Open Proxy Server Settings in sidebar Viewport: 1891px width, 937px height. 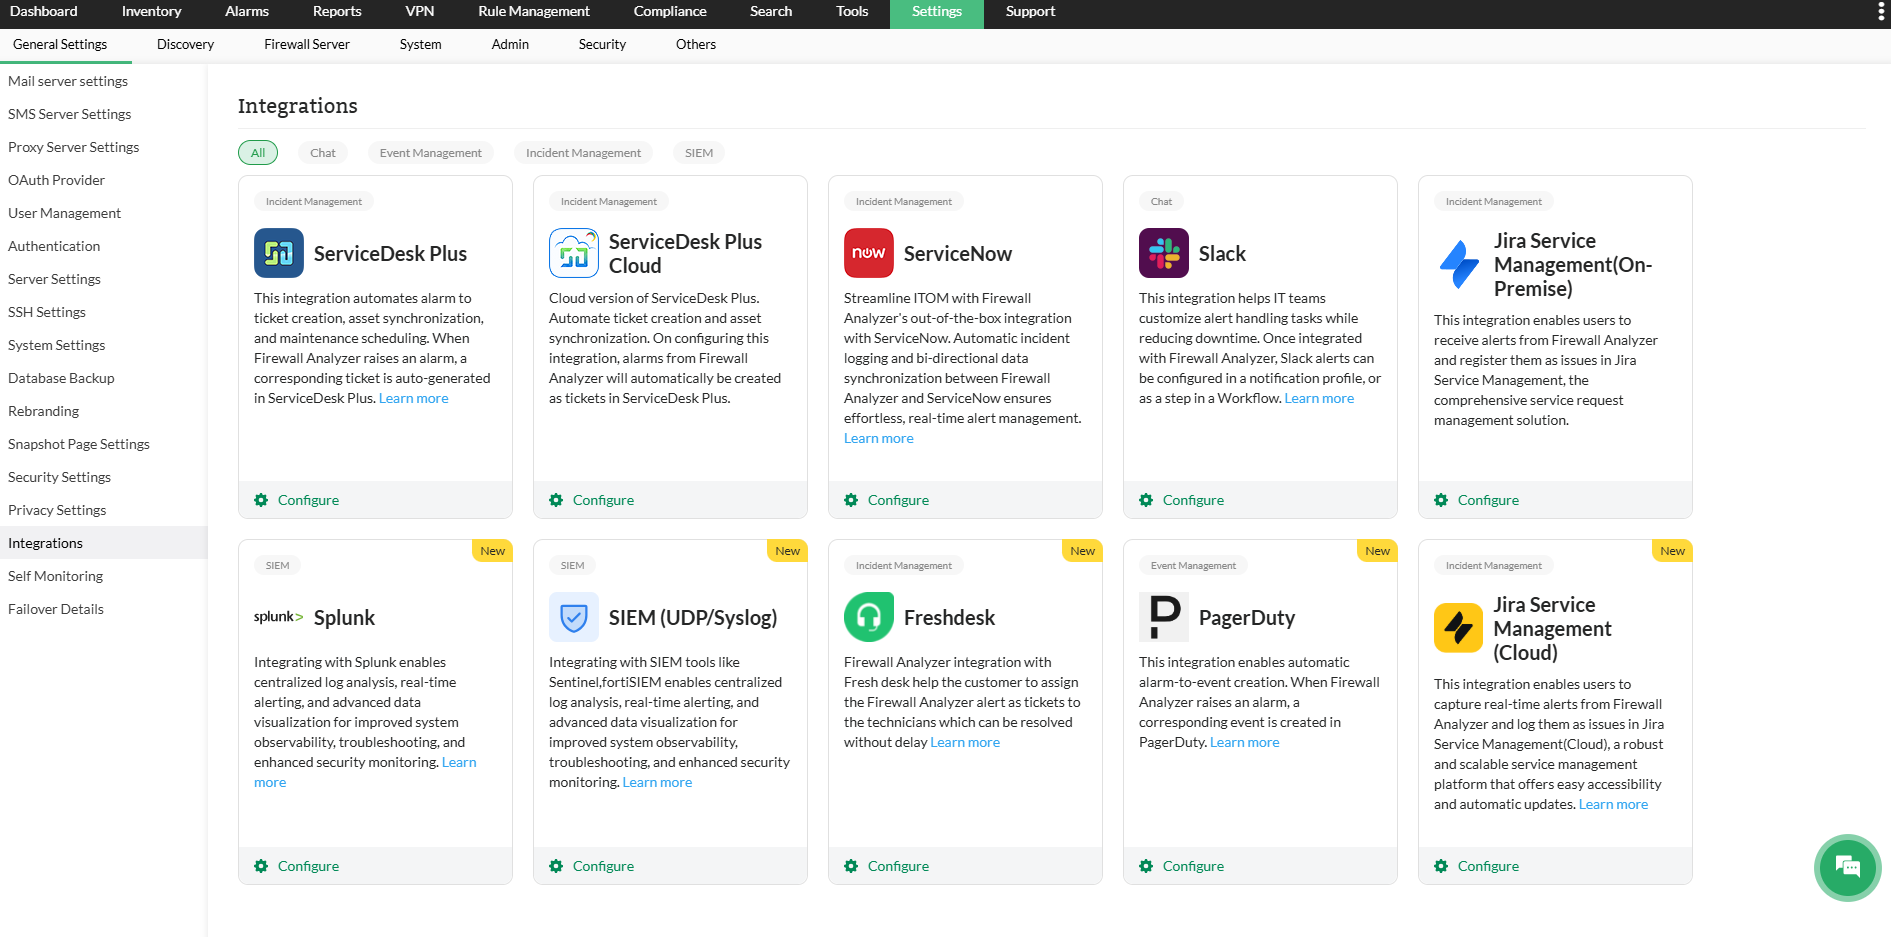click(74, 147)
